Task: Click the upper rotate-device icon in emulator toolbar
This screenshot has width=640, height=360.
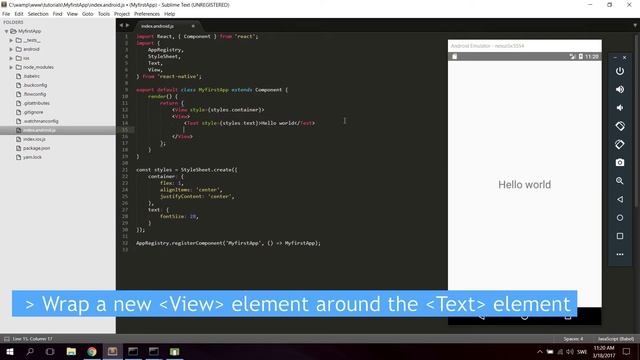Action: 620,126
